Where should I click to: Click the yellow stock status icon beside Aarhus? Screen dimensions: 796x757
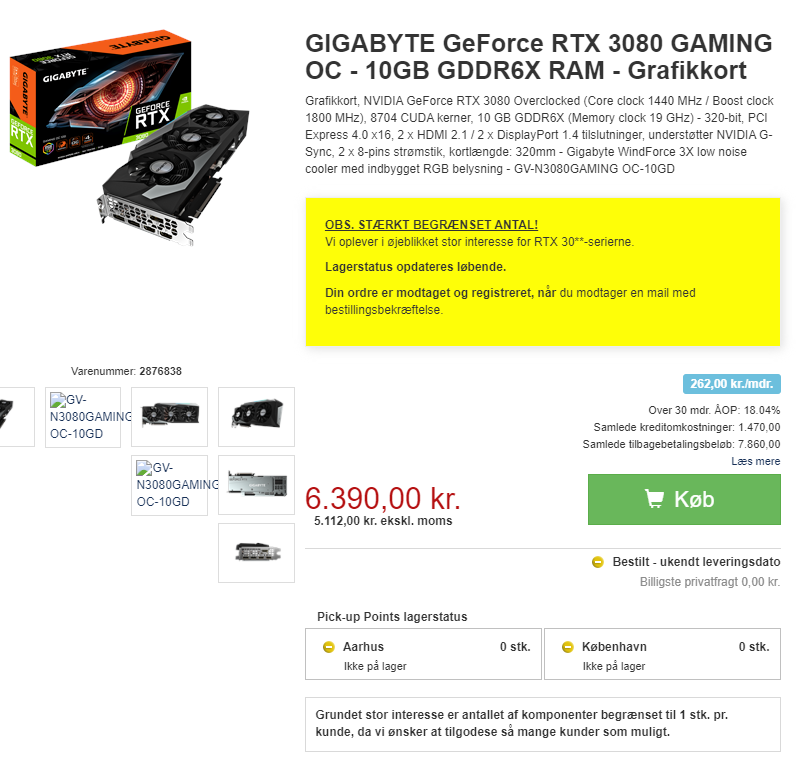[328, 647]
